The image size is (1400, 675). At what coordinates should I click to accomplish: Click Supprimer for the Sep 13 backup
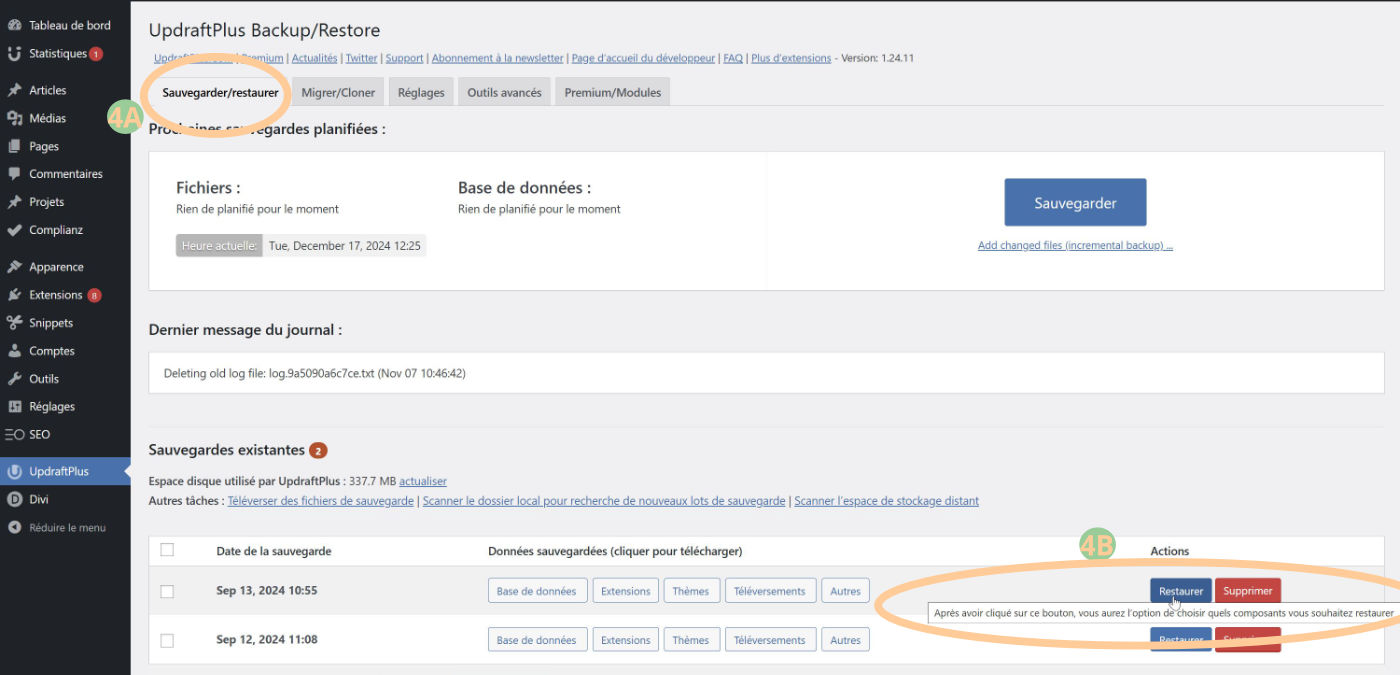[1248, 591]
